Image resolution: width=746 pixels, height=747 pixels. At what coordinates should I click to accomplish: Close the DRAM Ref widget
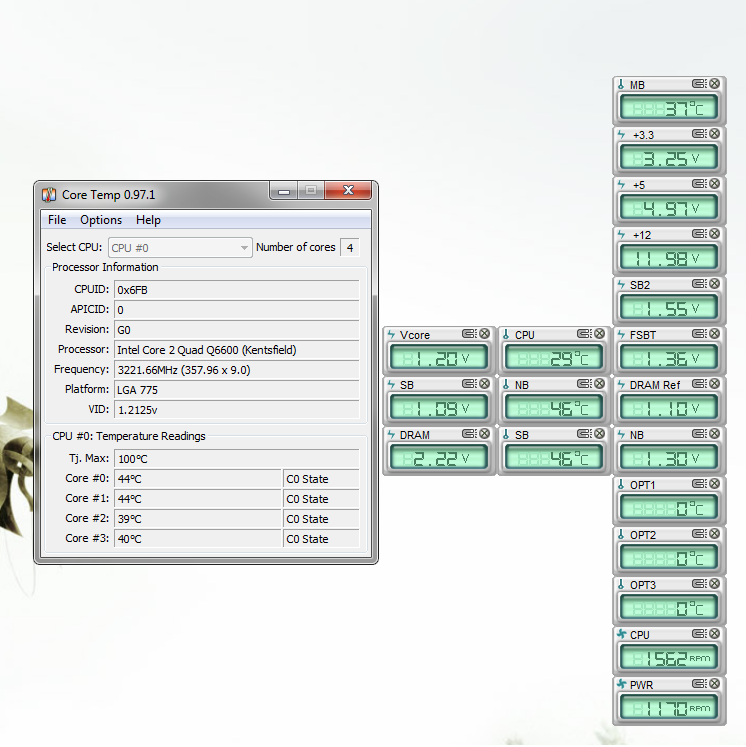coord(714,384)
